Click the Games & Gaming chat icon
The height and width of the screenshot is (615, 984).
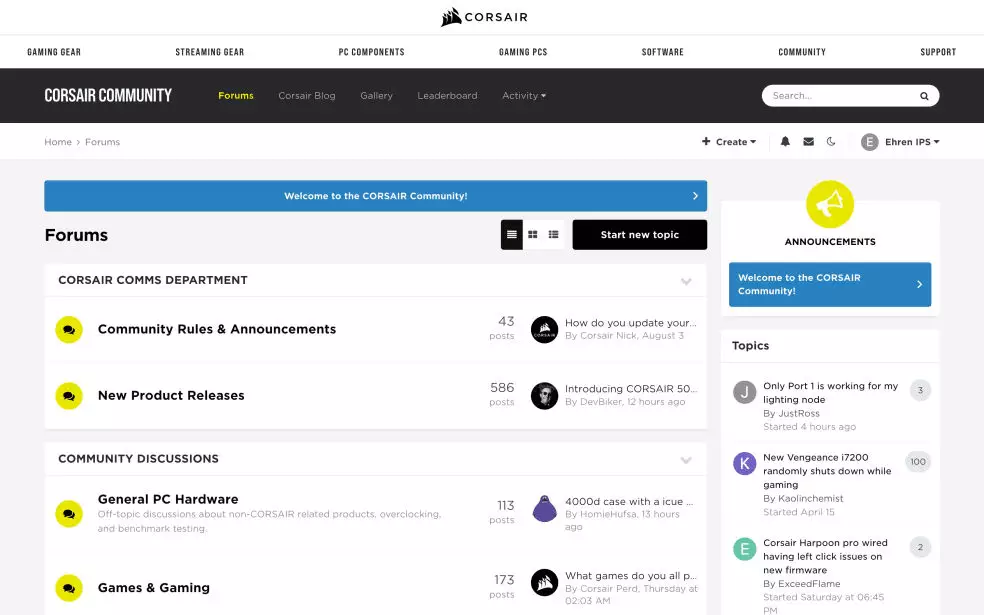click(69, 588)
